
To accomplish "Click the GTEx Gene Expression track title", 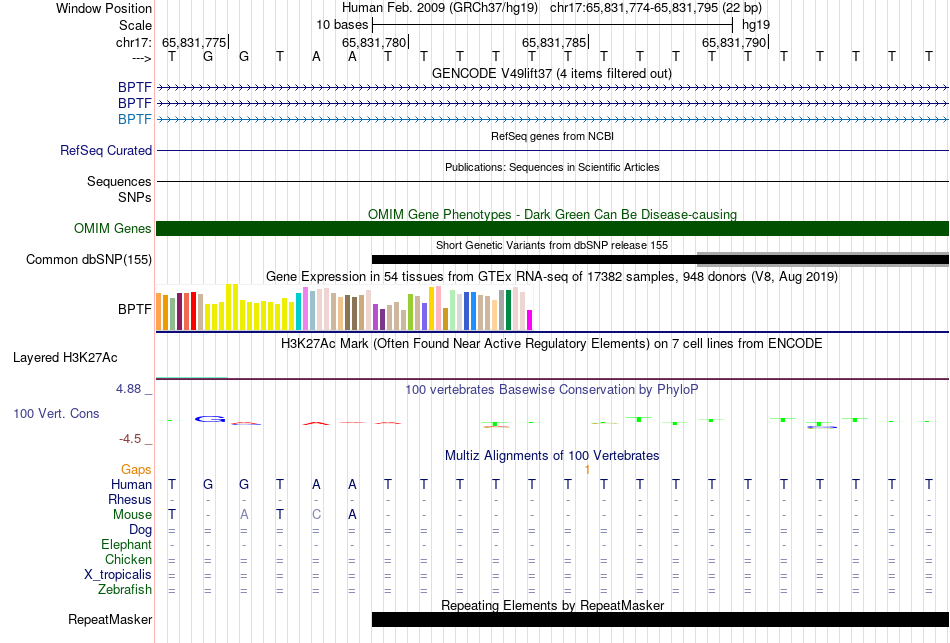I will (552, 276).
